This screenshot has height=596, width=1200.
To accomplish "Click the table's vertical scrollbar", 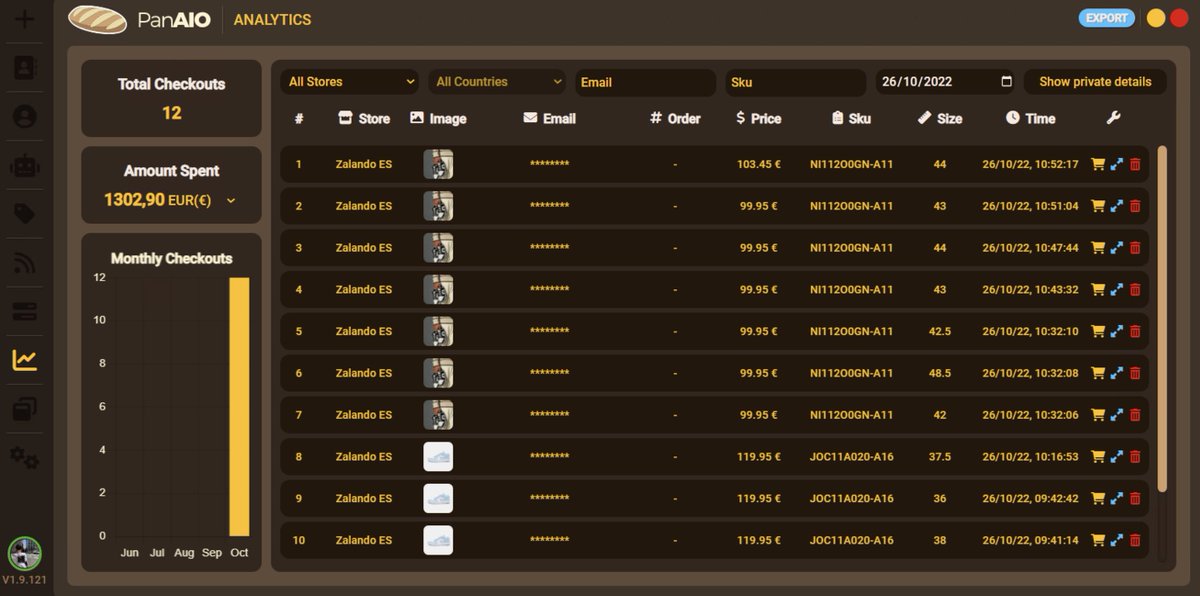I will 1162,318.
